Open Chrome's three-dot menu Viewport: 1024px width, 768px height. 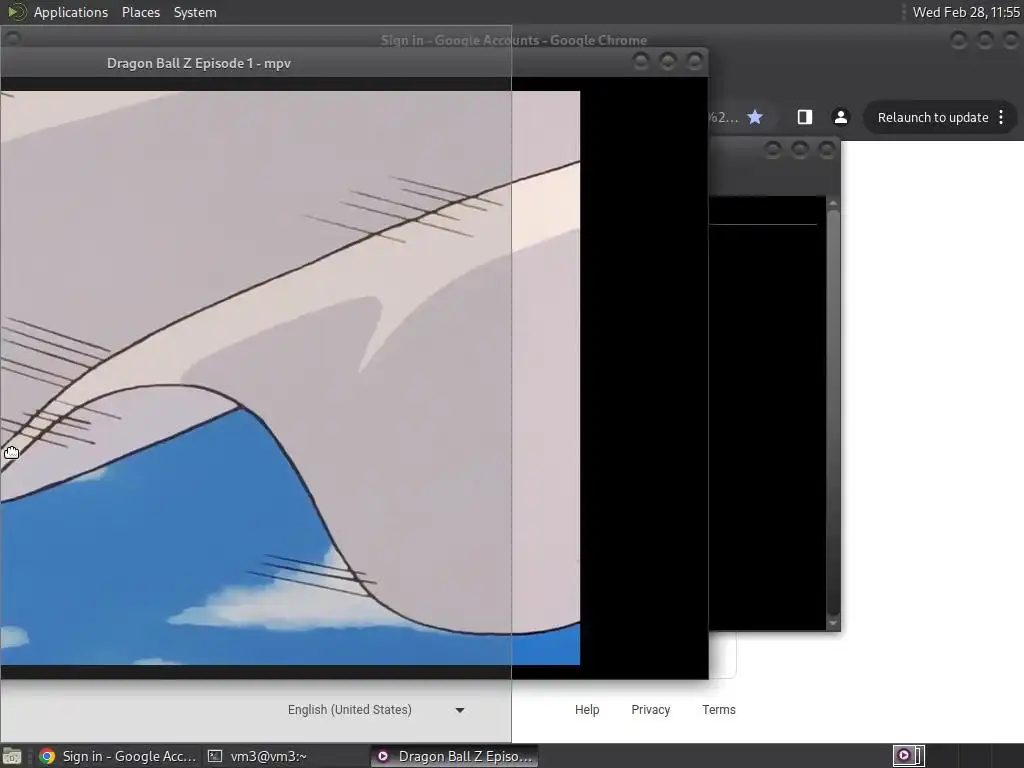[1001, 118]
